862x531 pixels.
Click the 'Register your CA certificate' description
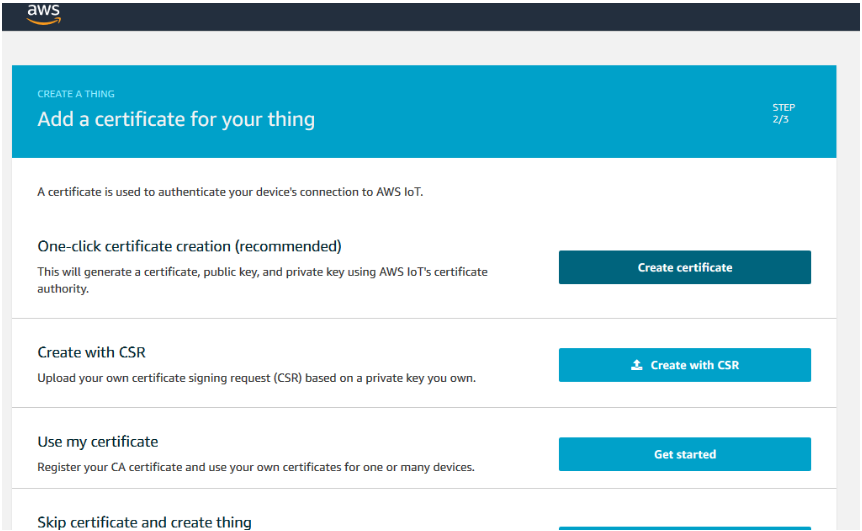(256, 467)
